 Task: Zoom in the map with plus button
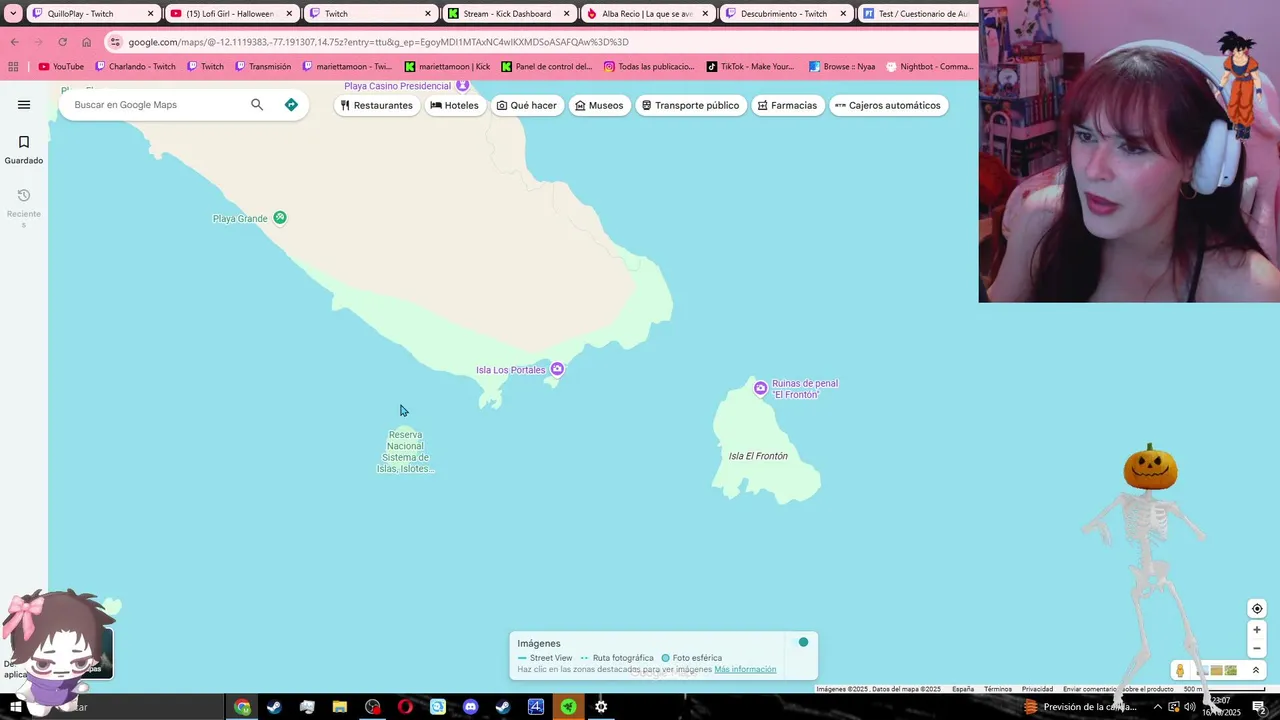(x=1257, y=630)
